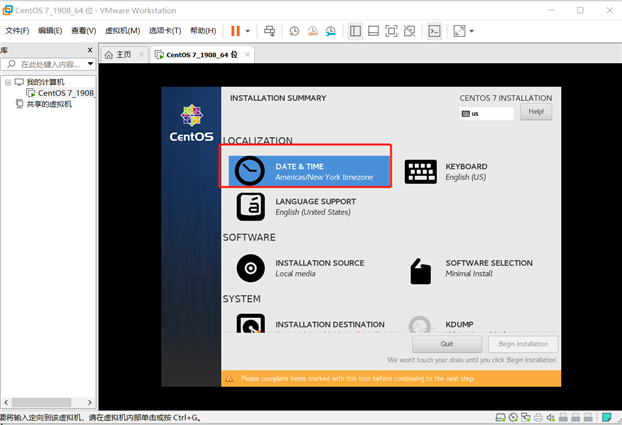The height and width of the screenshot is (425, 622).
Task: Open the 文件(F) menu
Action: [17, 31]
